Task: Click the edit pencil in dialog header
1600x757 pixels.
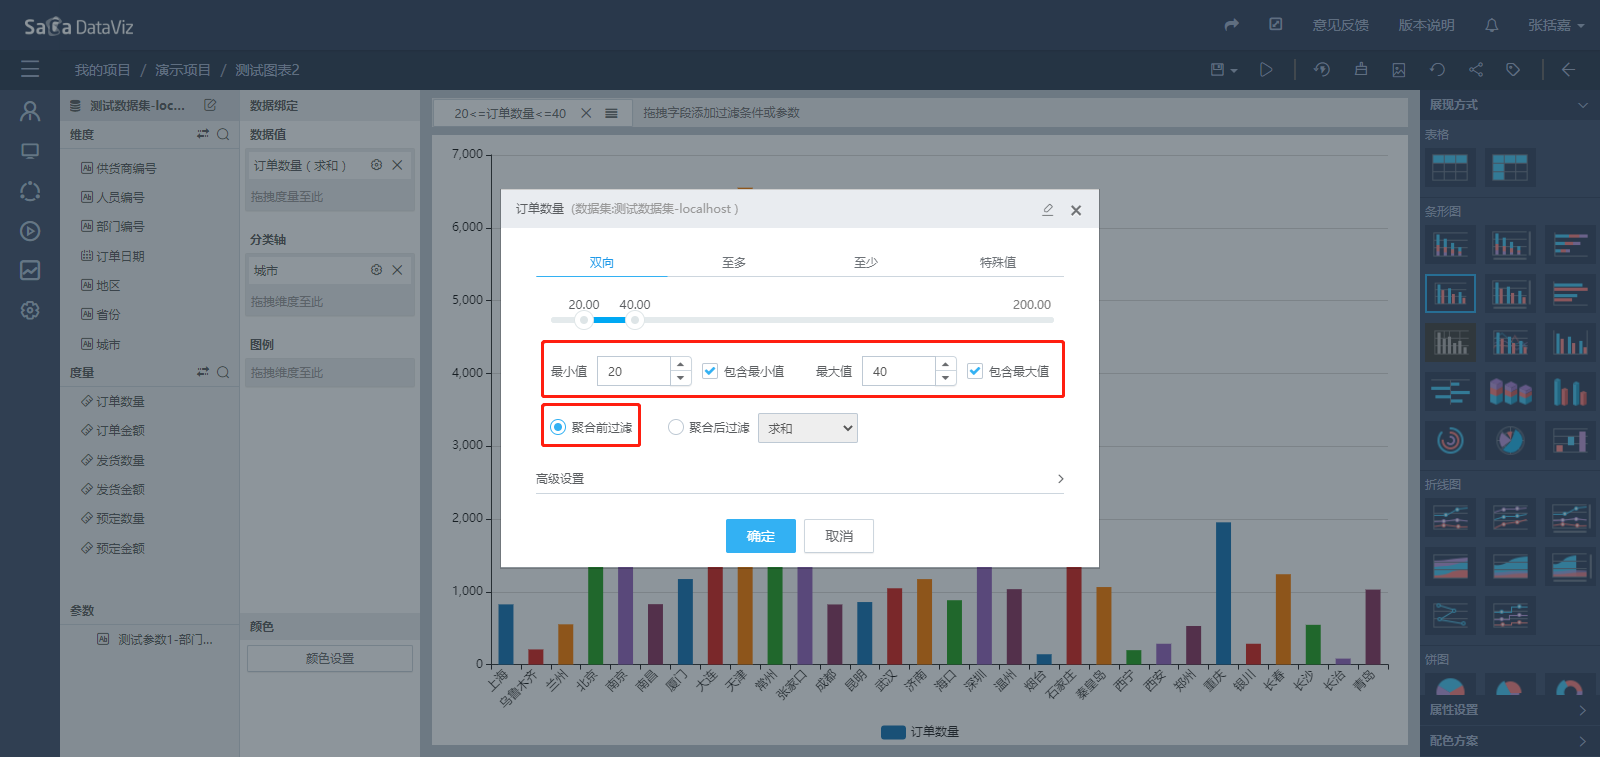Action: click(1047, 209)
